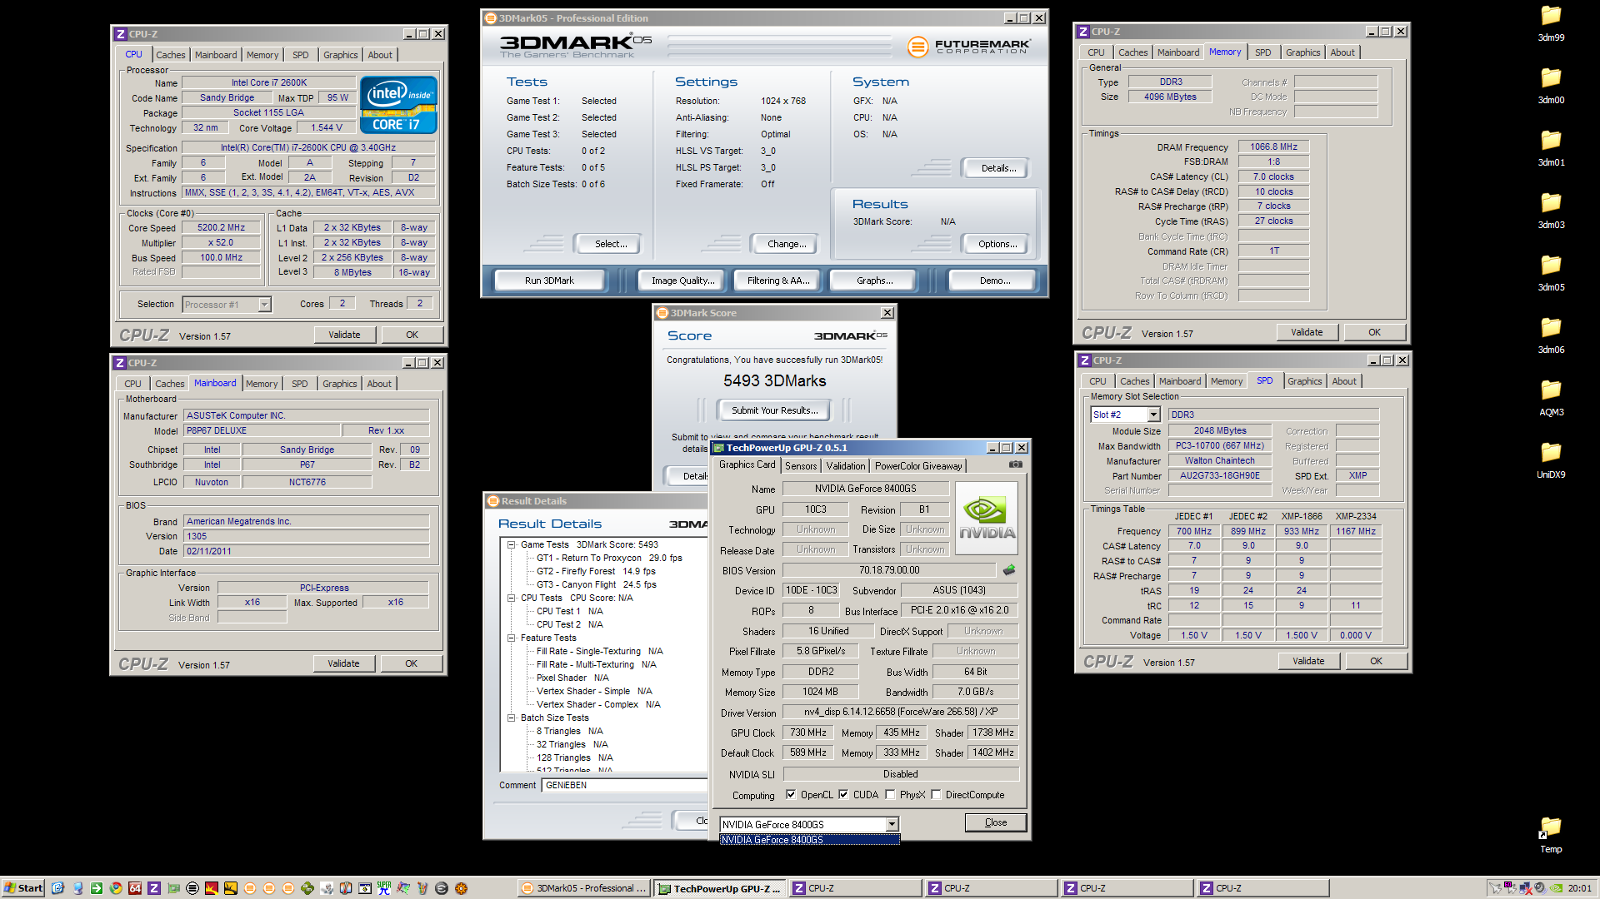Image resolution: width=1600 pixels, height=899 pixels.
Task: Click the Run 3DMark button
Action: point(549,281)
